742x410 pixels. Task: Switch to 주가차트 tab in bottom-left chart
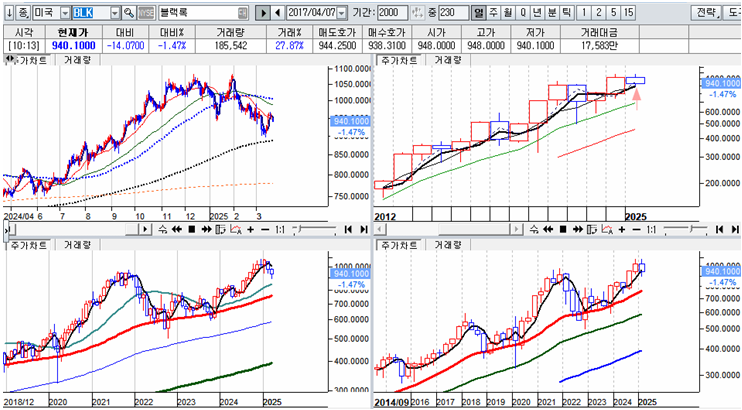click(28, 245)
